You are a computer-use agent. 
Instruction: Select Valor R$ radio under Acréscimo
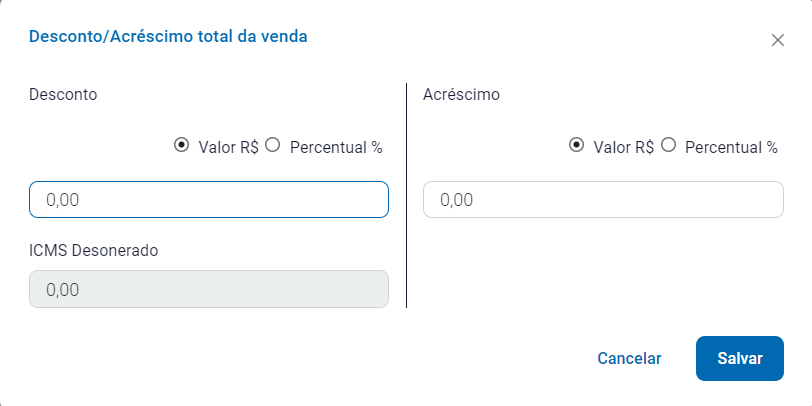click(576, 145)
